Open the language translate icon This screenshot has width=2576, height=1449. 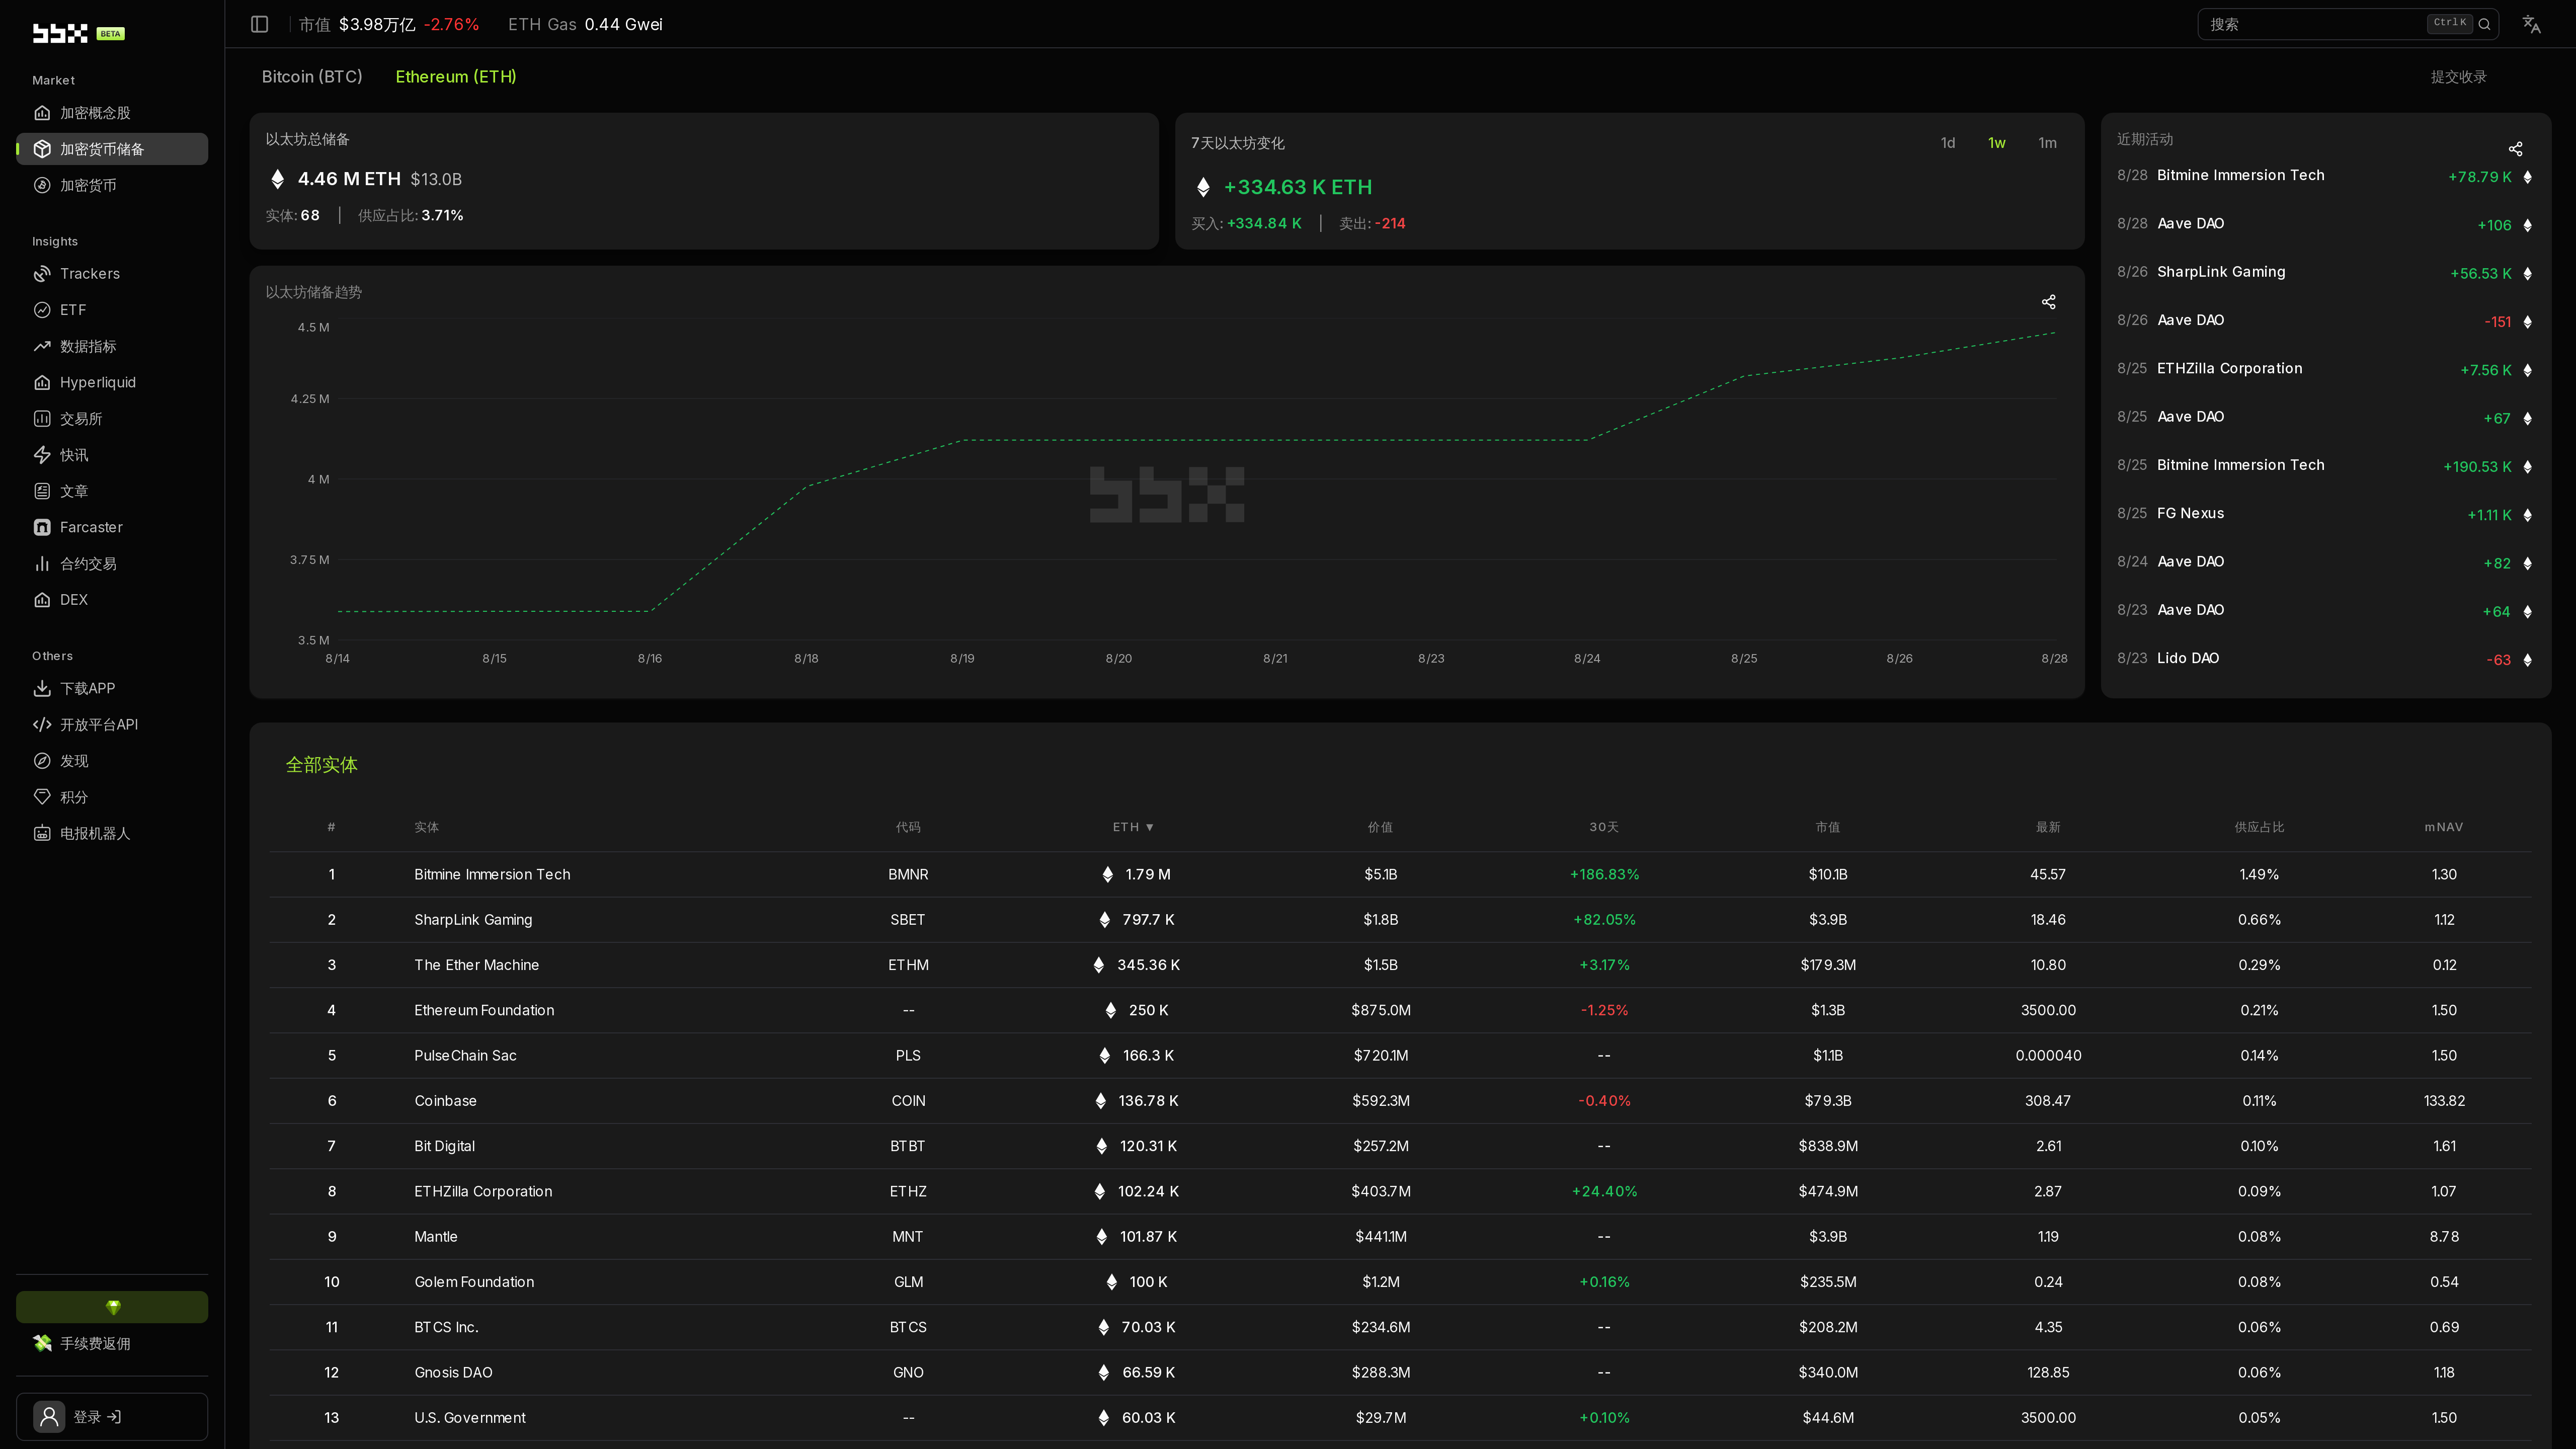point(2531,24)
